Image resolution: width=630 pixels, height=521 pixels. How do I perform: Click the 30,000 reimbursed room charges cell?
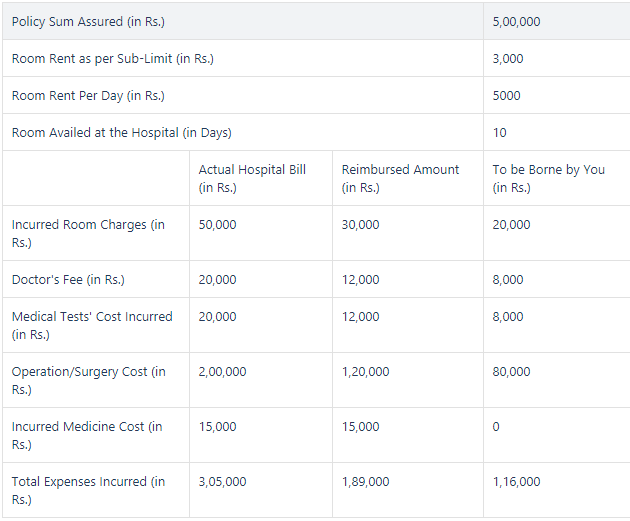[360, 225]
